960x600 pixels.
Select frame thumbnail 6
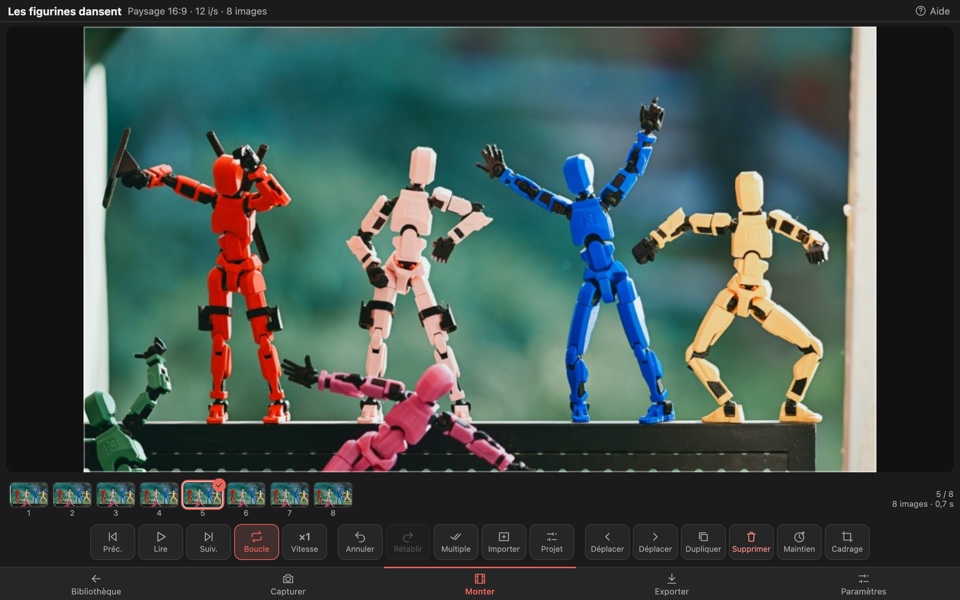click(246, 495)
